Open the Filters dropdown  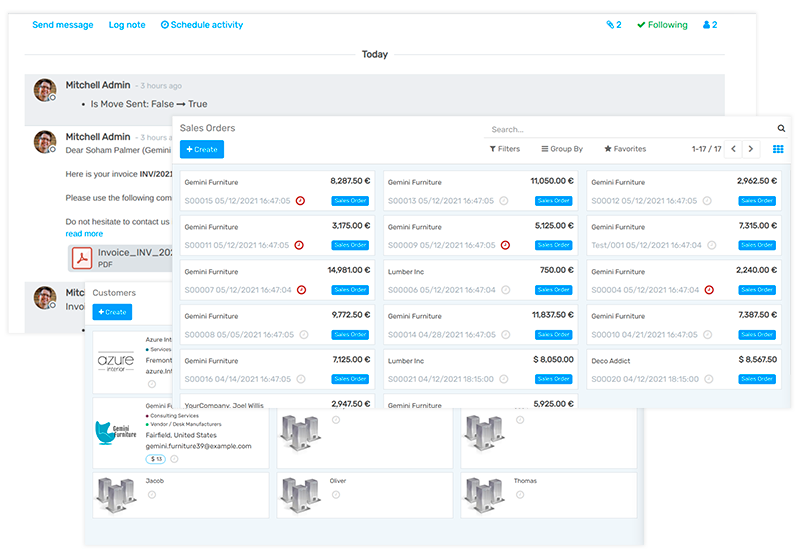tap(505, 149)
